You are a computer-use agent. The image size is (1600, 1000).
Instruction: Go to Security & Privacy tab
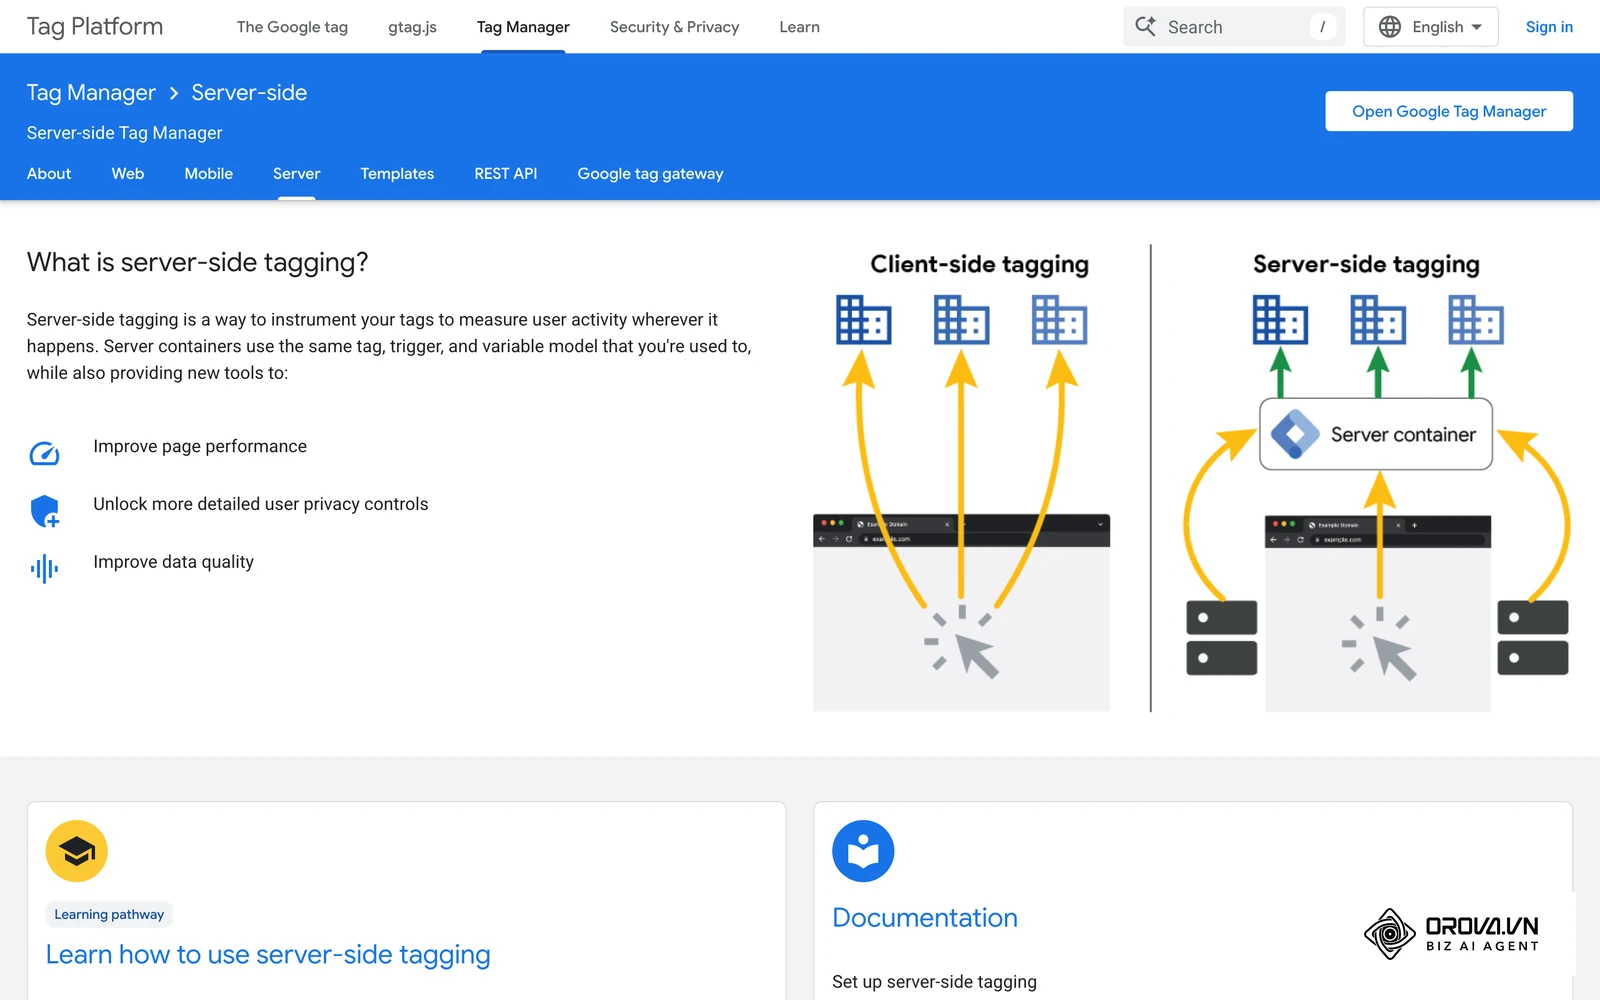tap(674, 27)
